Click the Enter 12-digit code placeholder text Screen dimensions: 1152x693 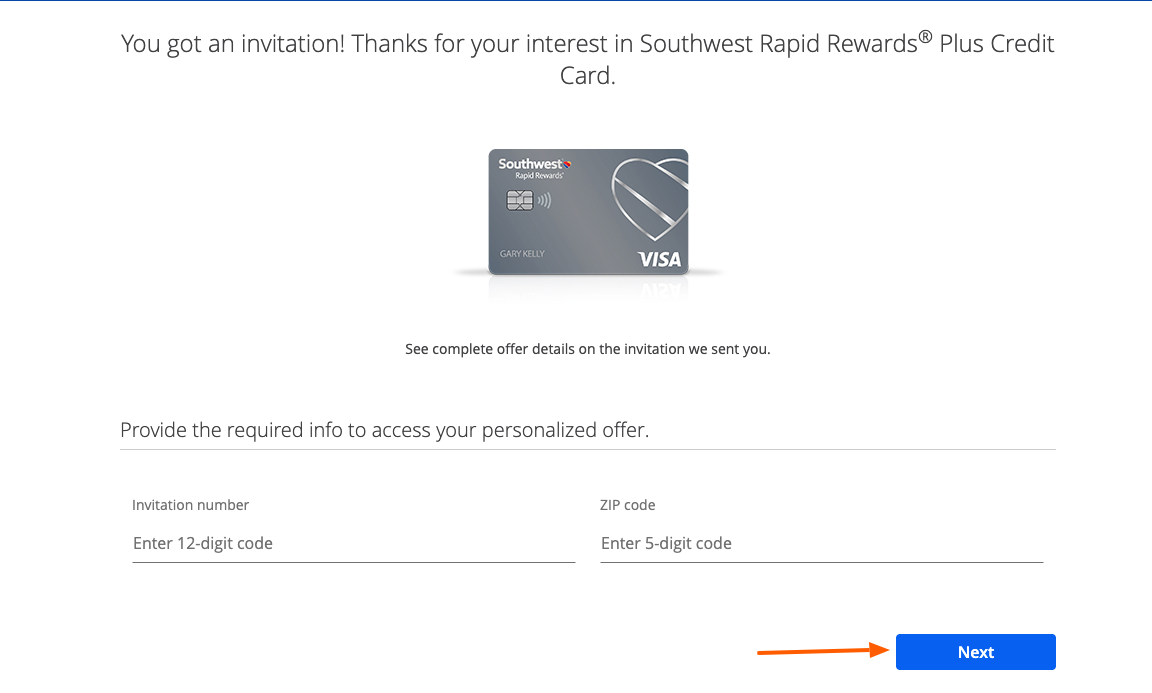click(x=202, y=543)
